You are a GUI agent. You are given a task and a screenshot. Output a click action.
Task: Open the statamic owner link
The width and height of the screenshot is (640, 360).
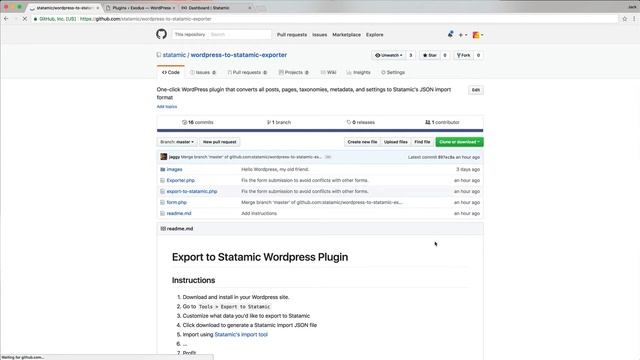click(x=174, y=55)
